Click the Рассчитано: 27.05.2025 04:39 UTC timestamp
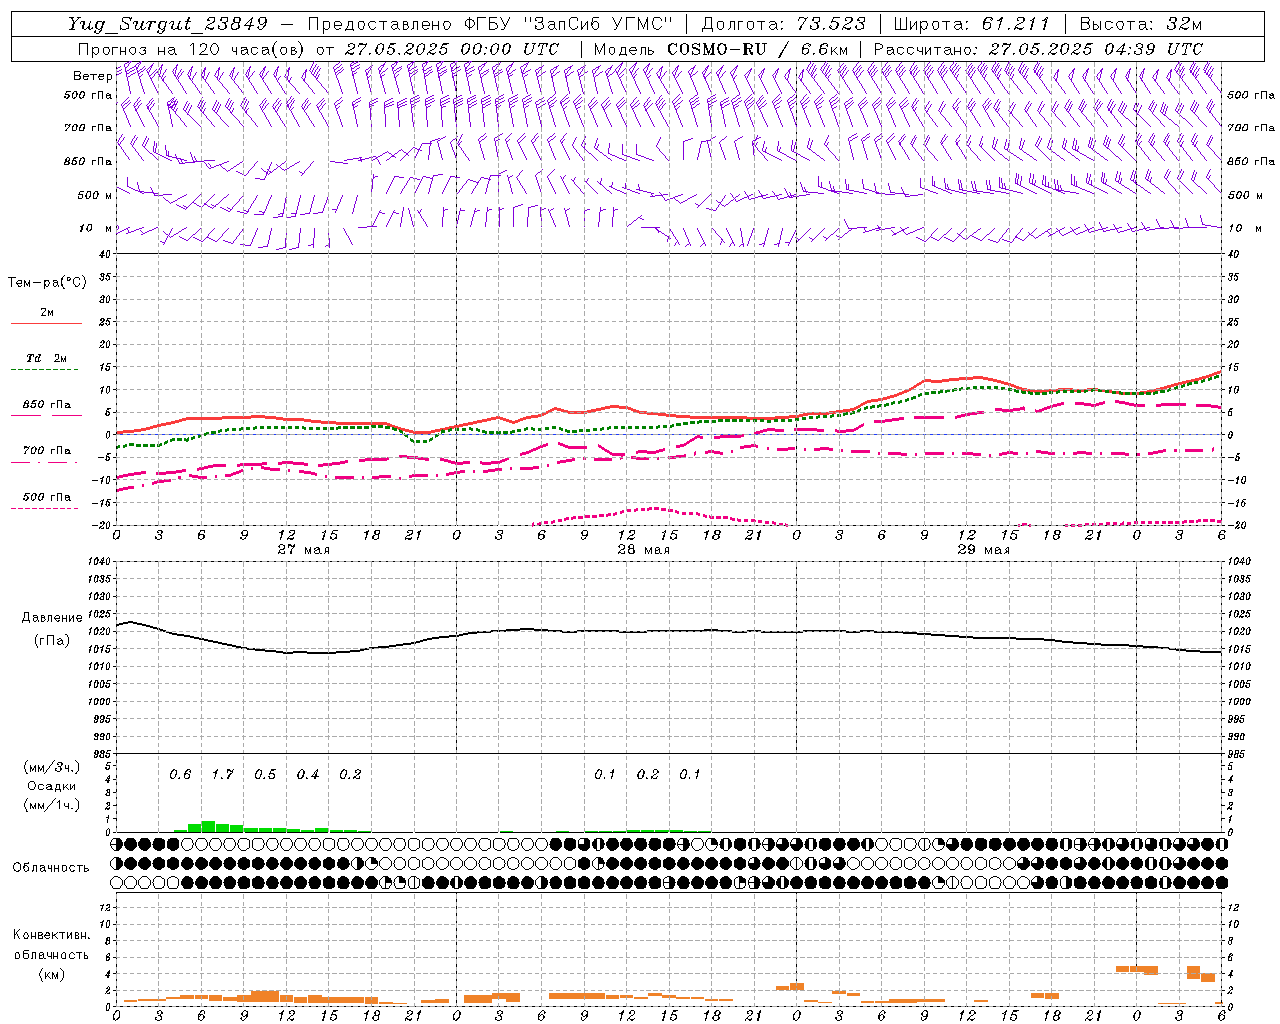1280x1024 pixels. (x=1038, y=49)
